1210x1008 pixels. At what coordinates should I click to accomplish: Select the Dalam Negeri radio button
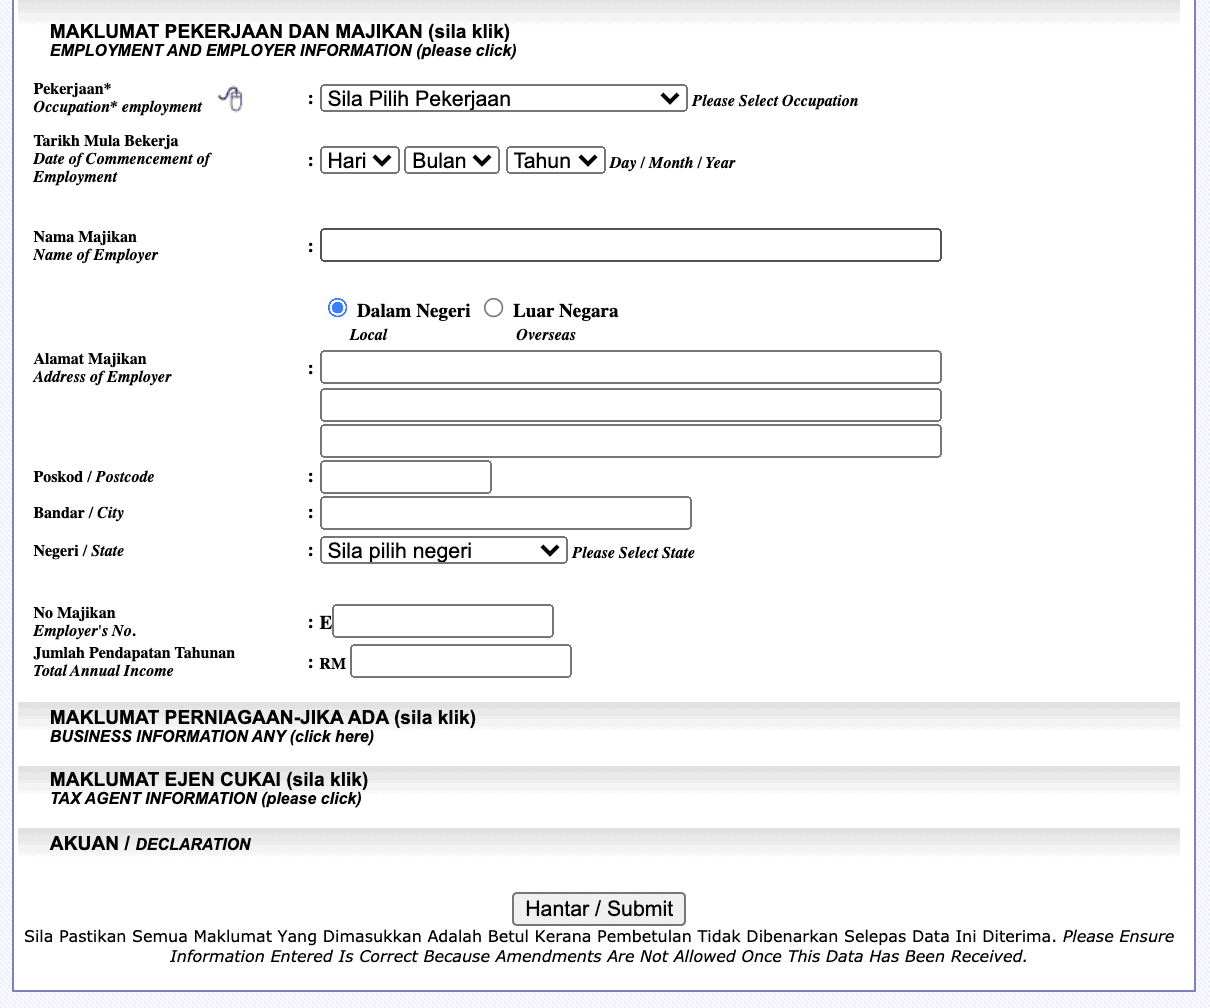[x=338, y=308]
